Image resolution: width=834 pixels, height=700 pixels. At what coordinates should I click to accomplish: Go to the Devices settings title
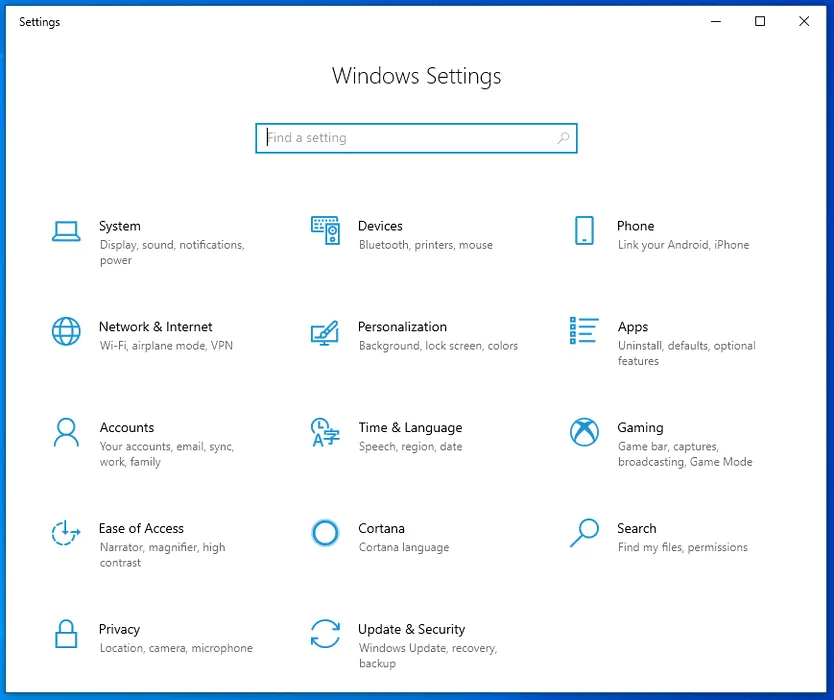point(380,226)
